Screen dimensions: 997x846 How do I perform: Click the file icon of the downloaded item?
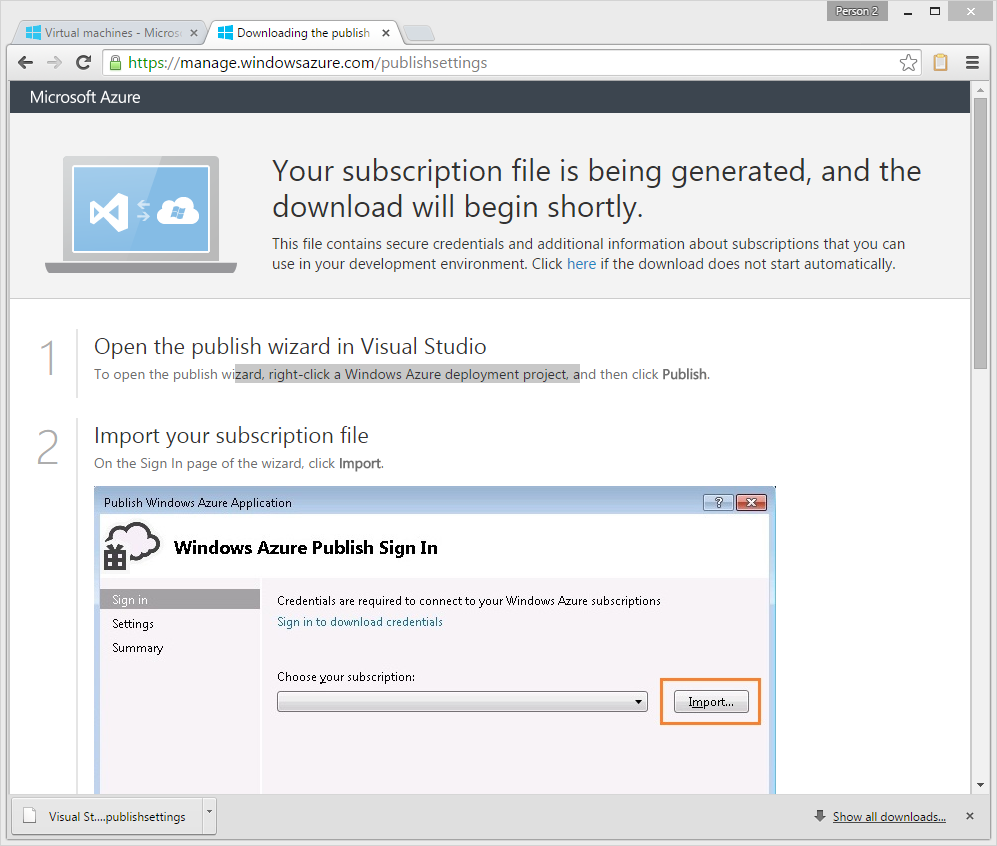[29, 816]
